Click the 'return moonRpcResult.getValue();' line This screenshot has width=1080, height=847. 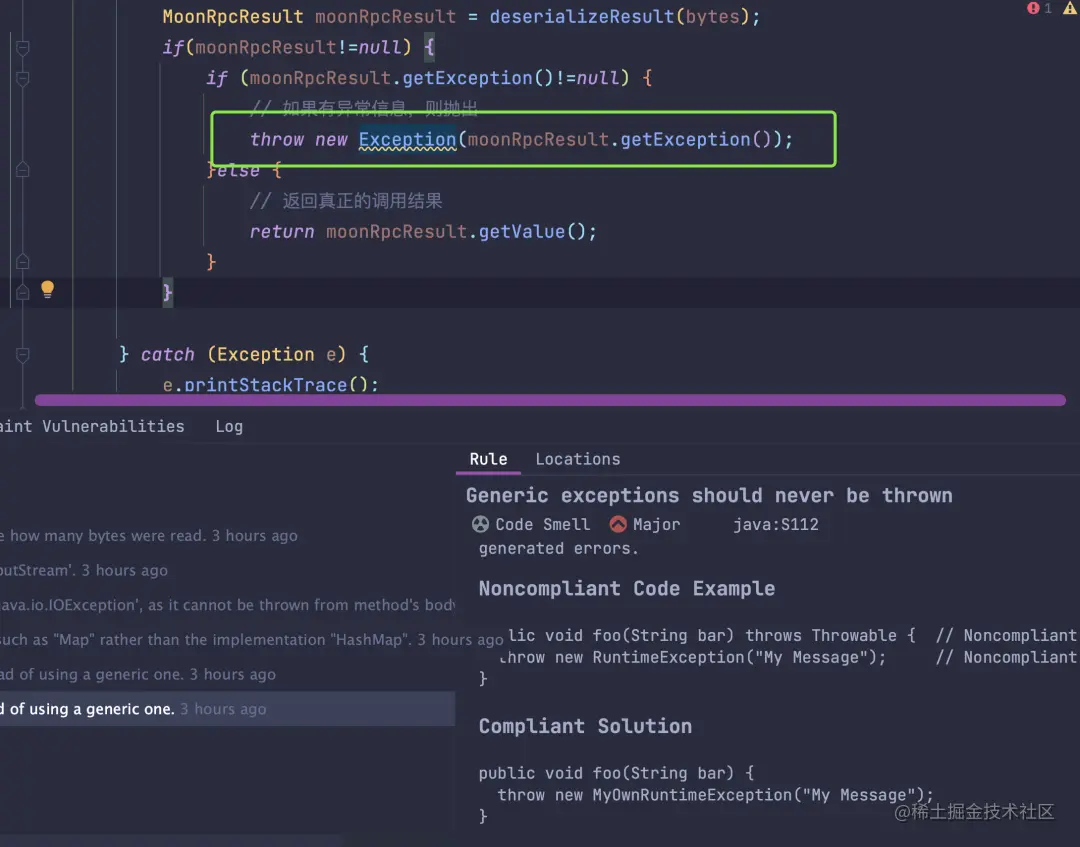click(423, 232)
